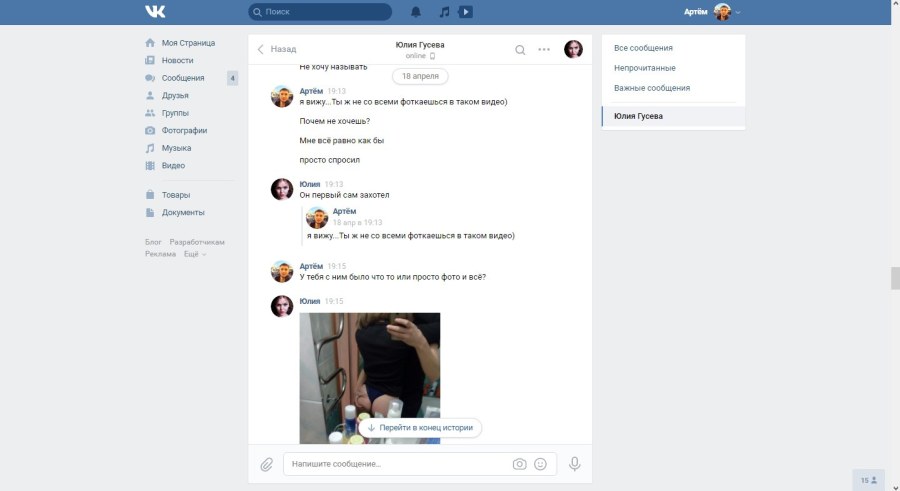Open notifications bell icon
900x491 pixels.
pyautogui.click(x=416, y=12)
